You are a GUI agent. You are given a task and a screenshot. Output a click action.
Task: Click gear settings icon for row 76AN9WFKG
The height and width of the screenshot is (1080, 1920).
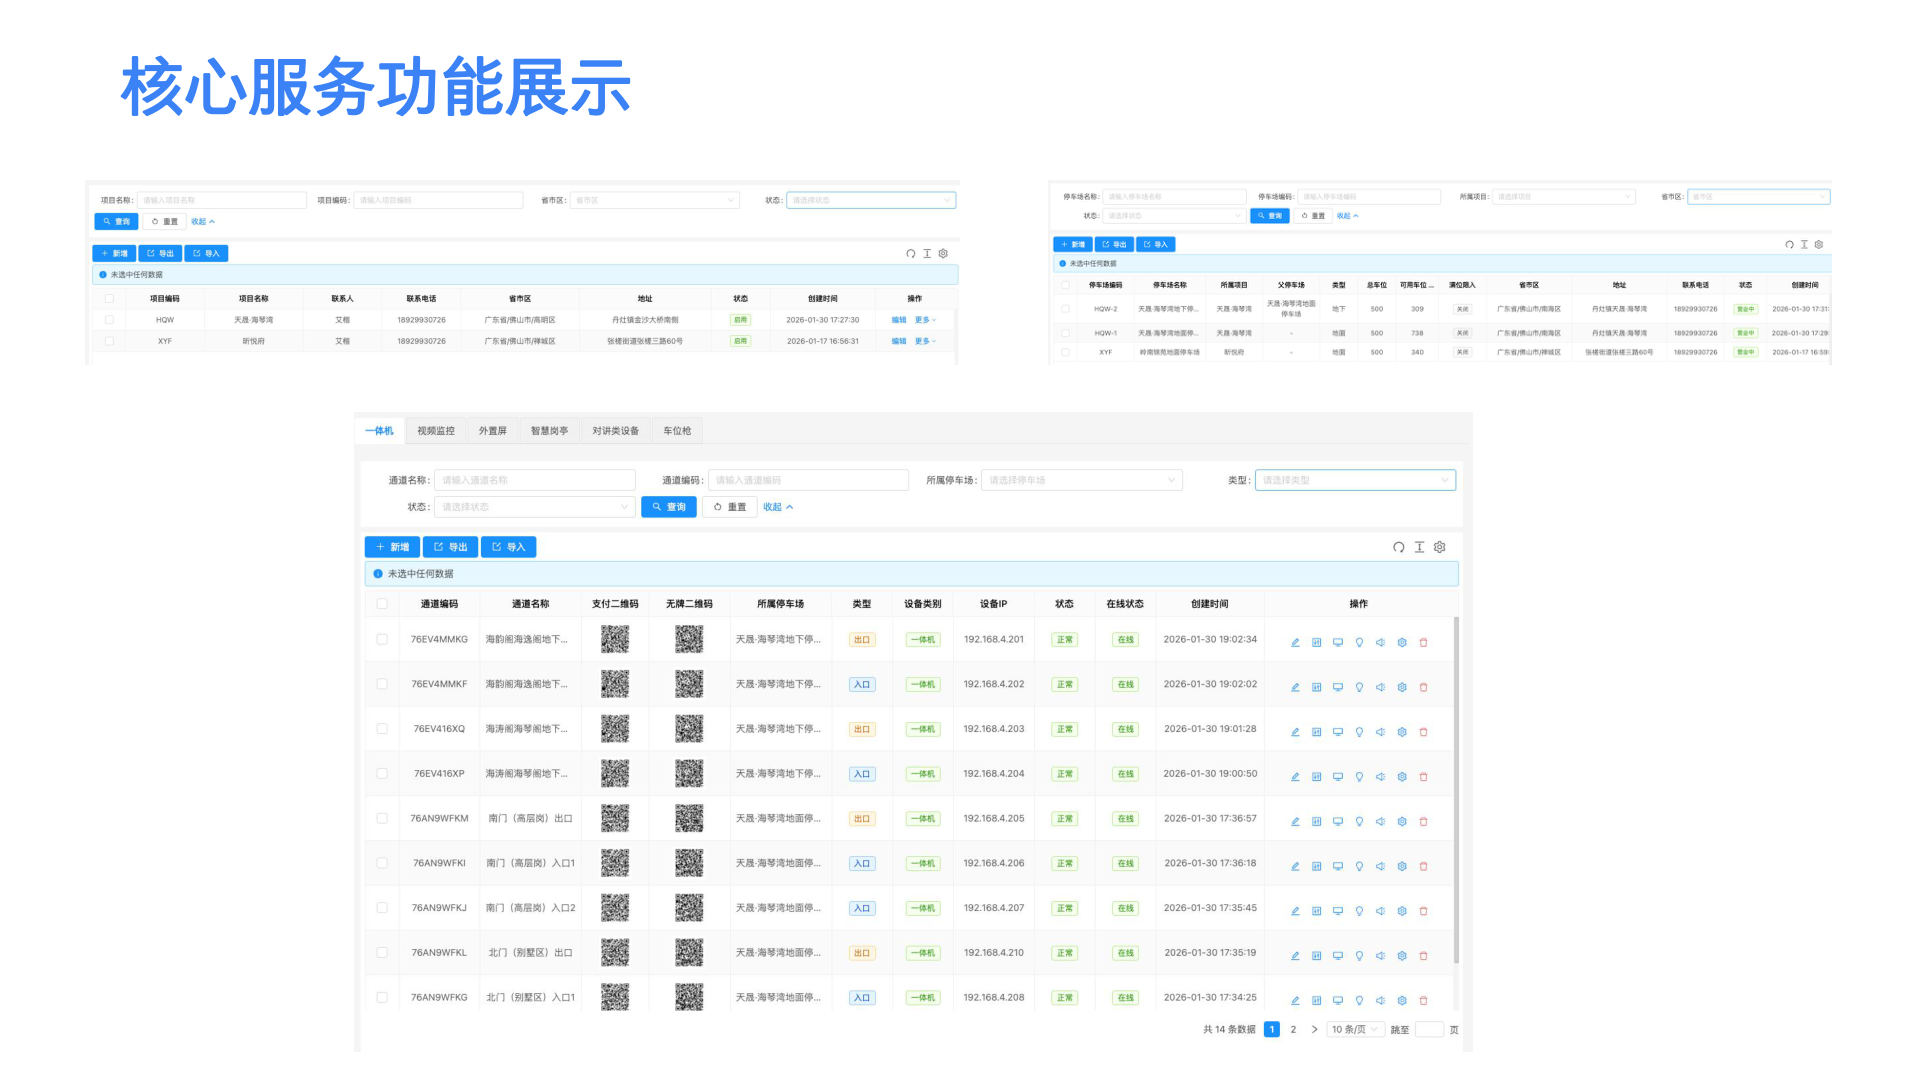tap(1402, 1001)
